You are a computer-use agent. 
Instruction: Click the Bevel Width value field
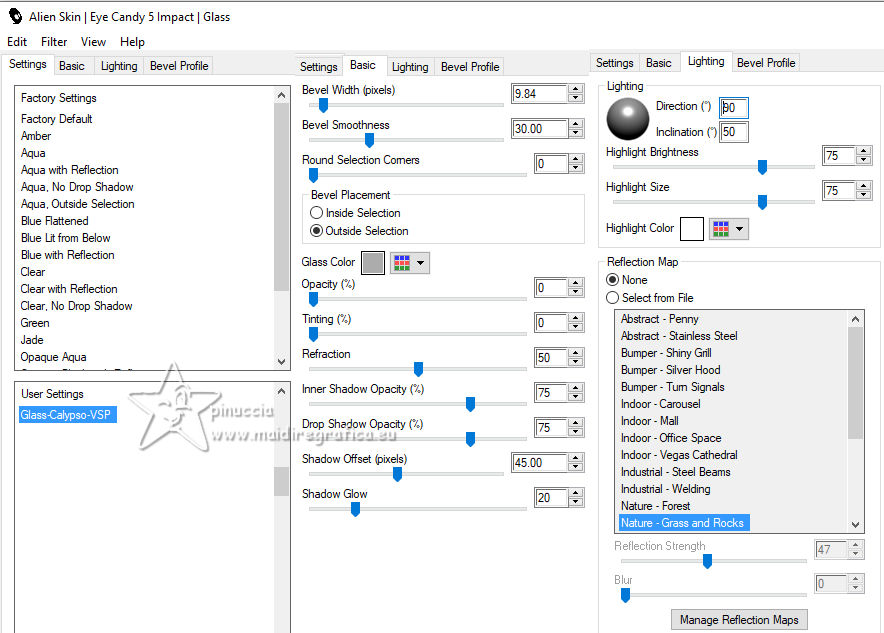click(x=539, y=94)
